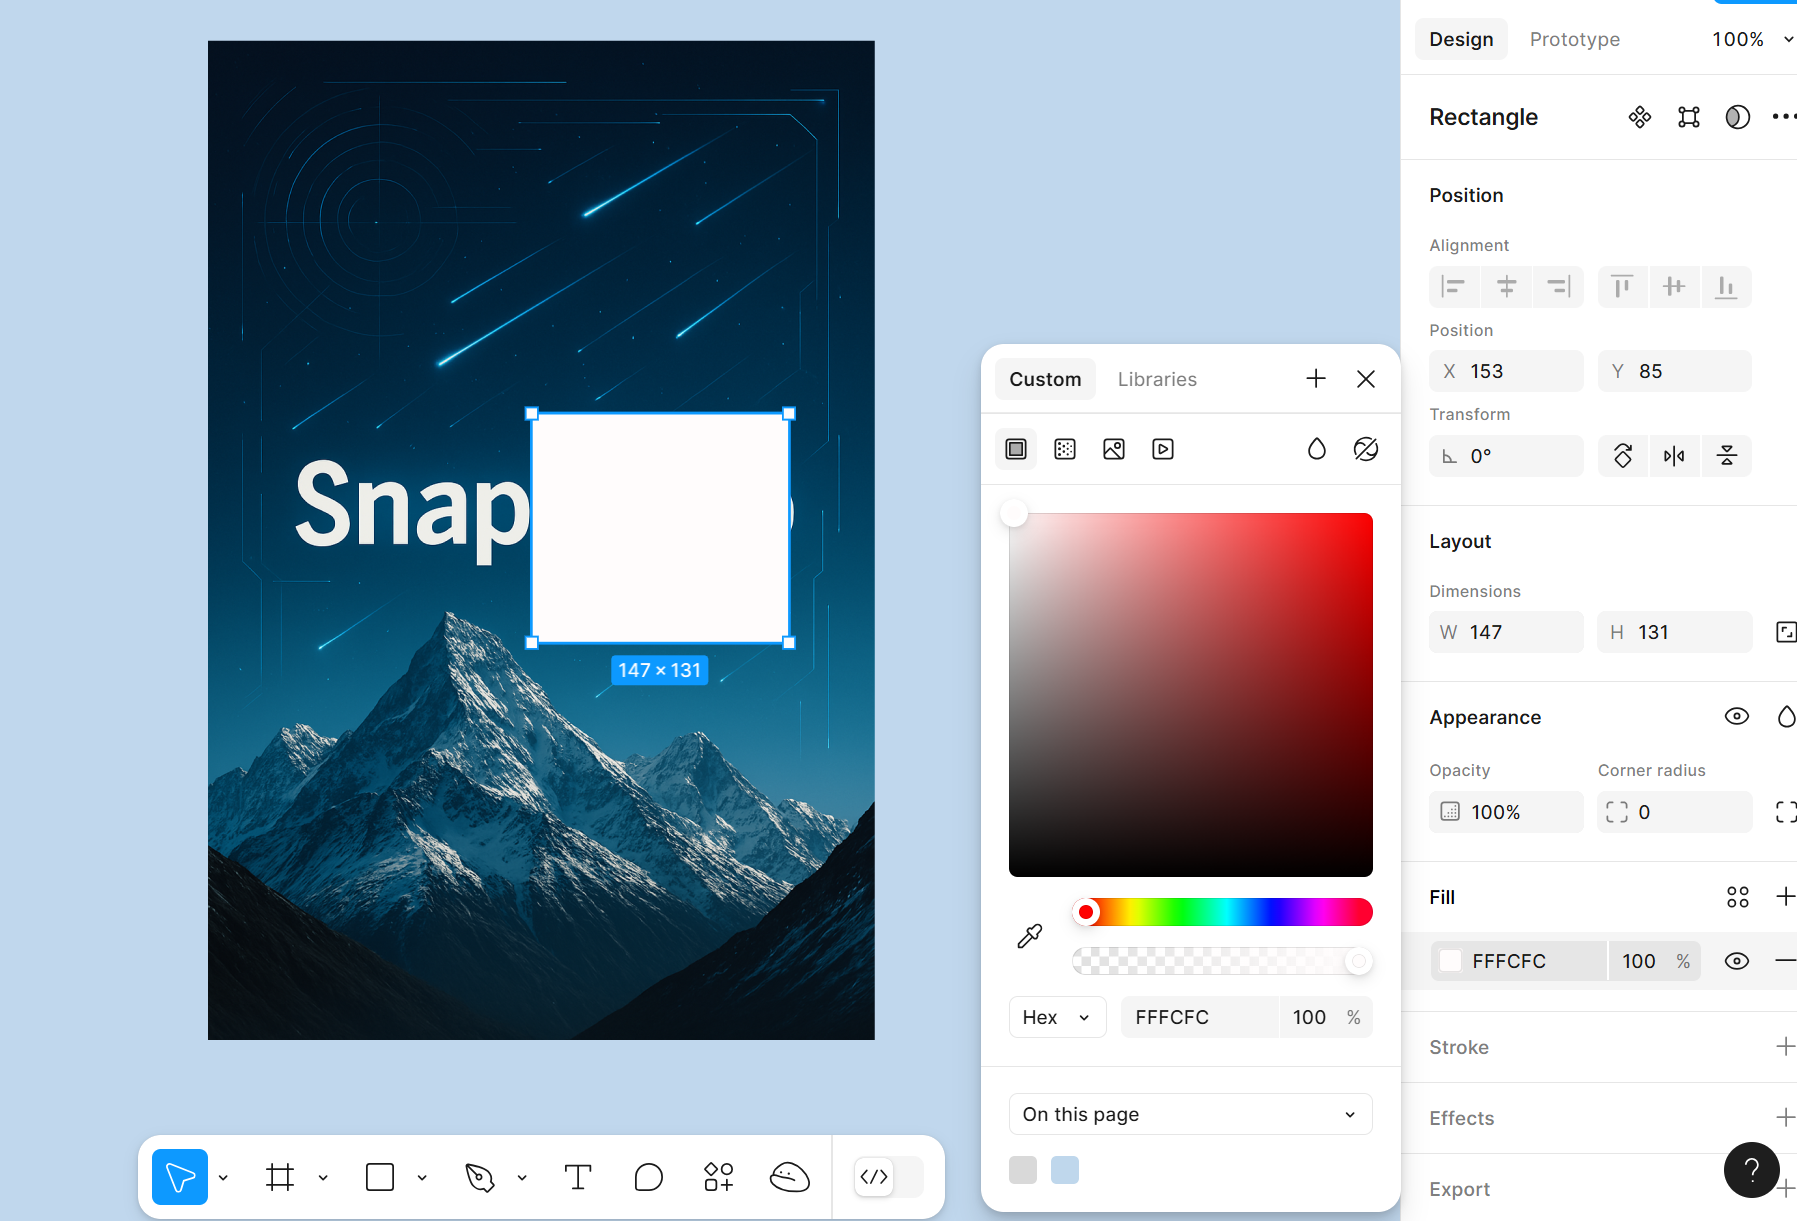Viewport: 1797px width, 1221px height.
Task: Switch to the Custom tab
Action: (x=1045, y=379)
